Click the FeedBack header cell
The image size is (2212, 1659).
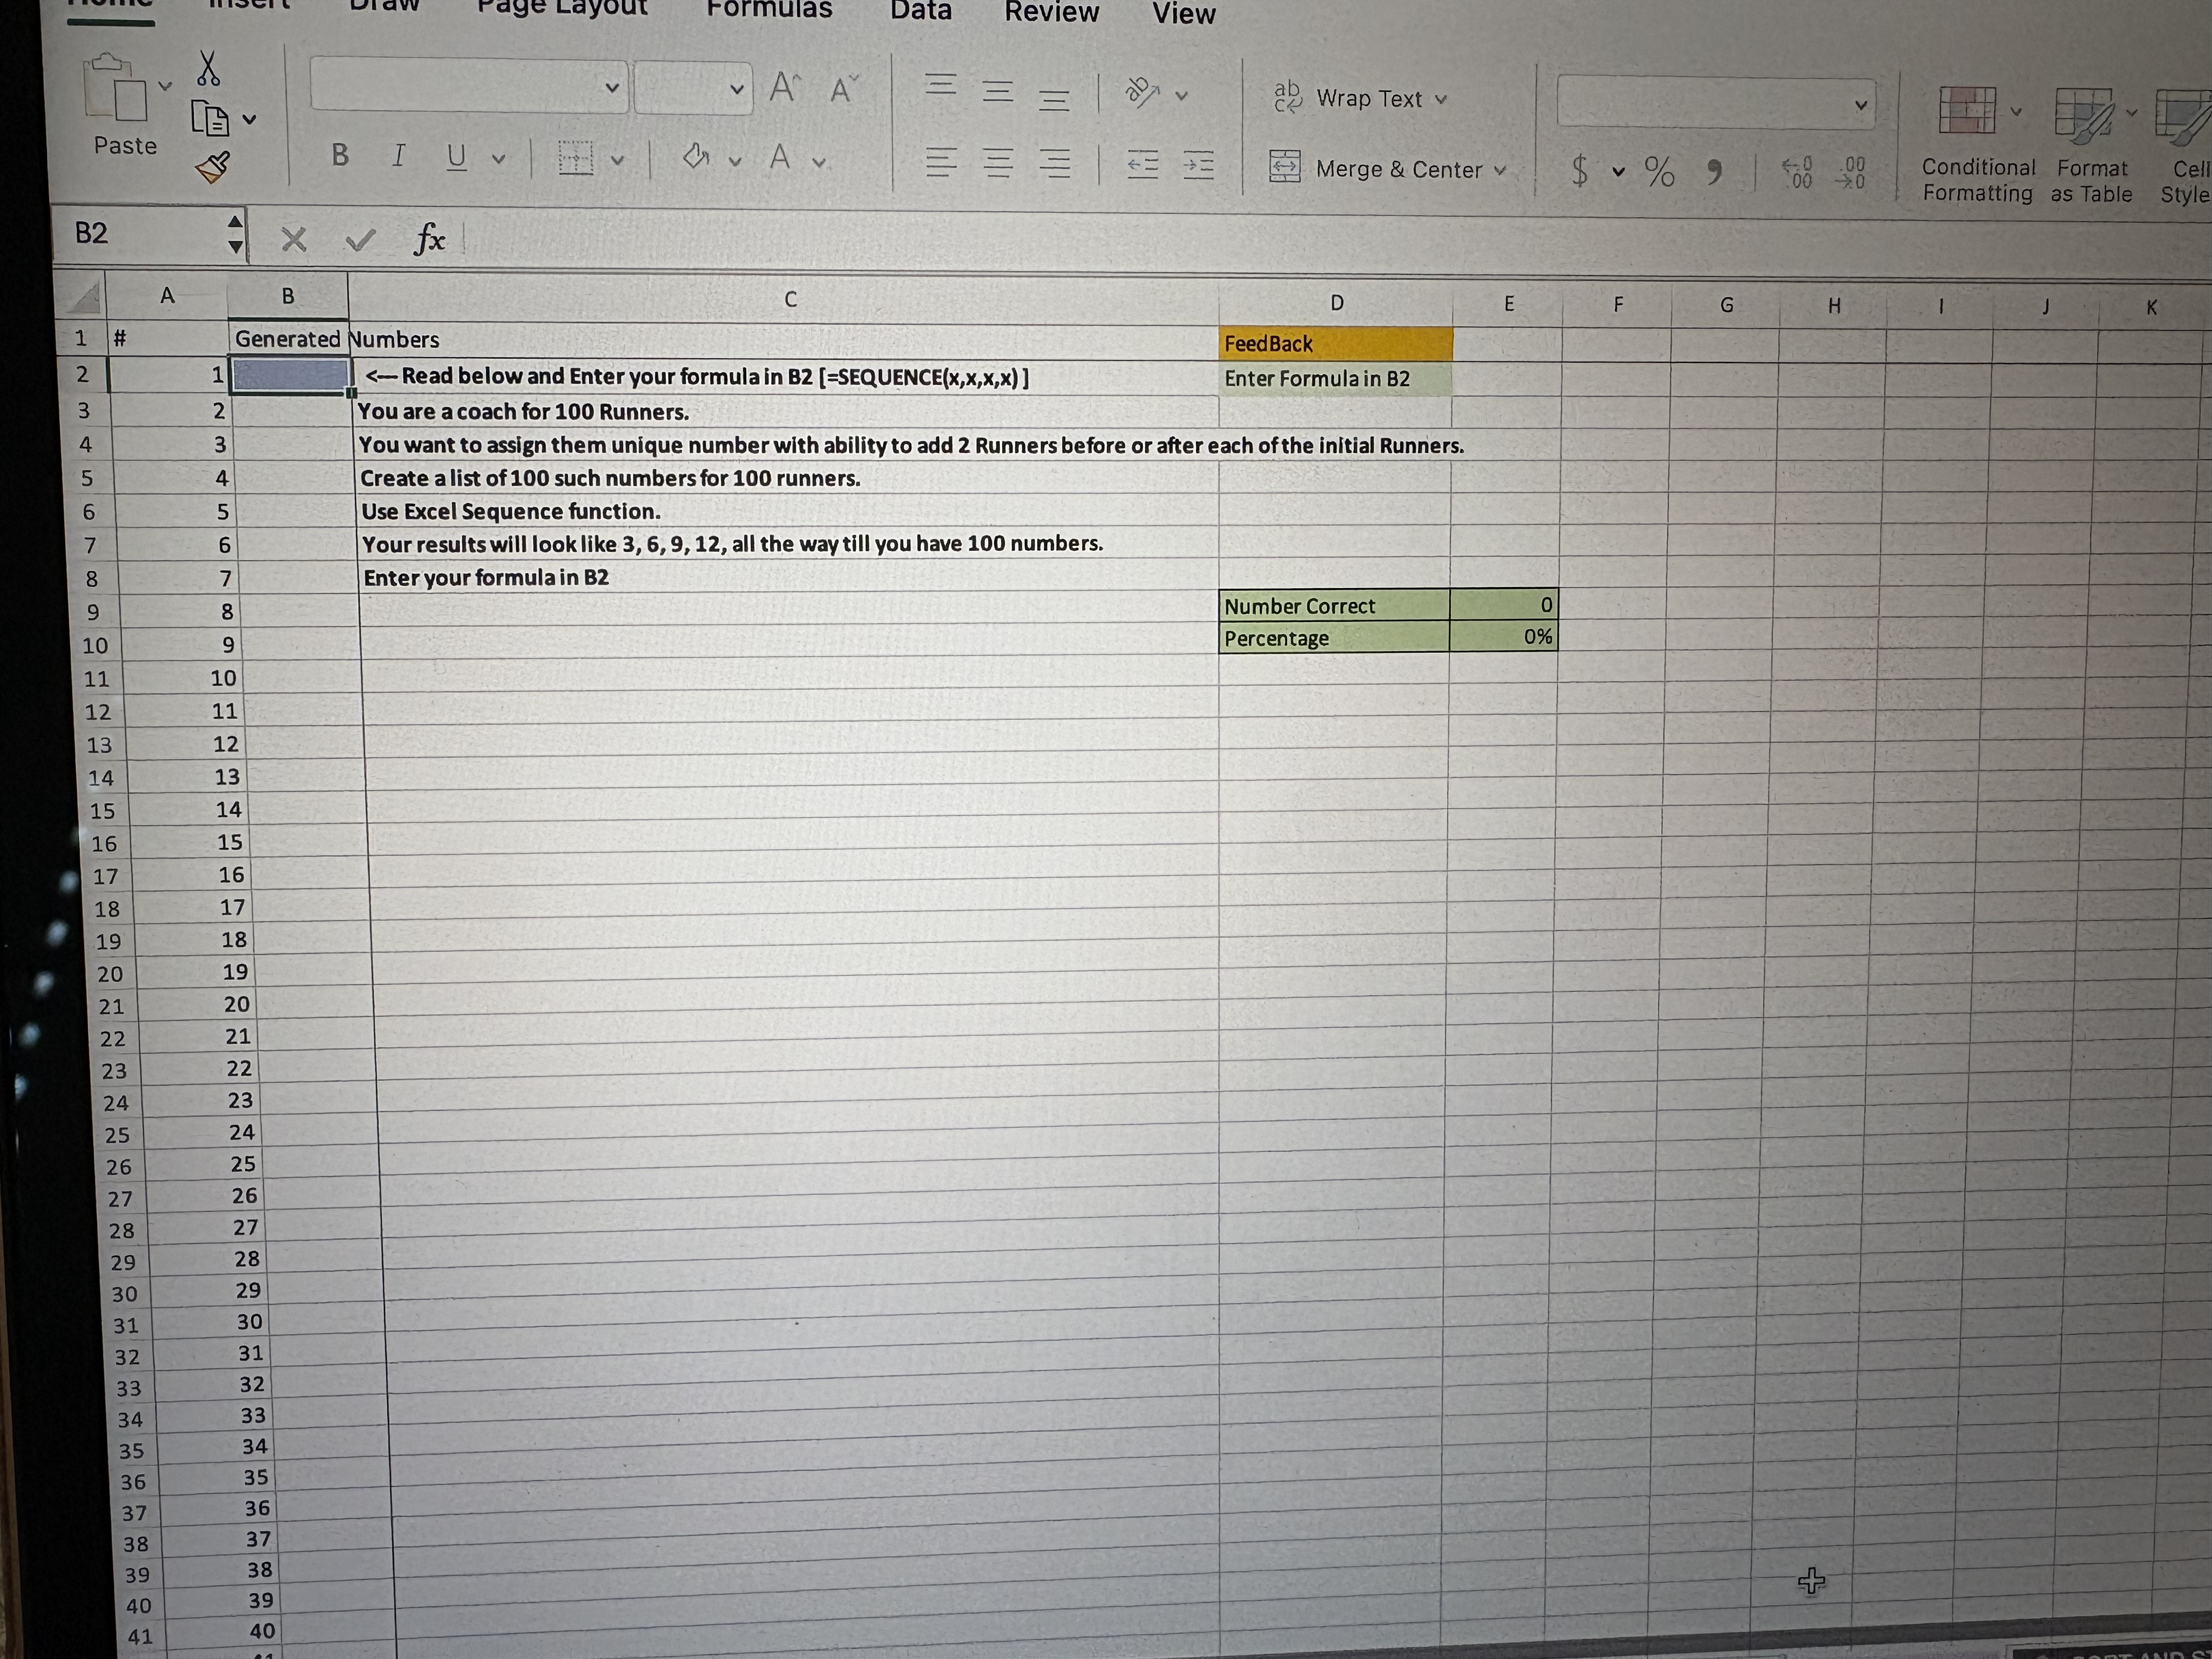coord(1335,344)
